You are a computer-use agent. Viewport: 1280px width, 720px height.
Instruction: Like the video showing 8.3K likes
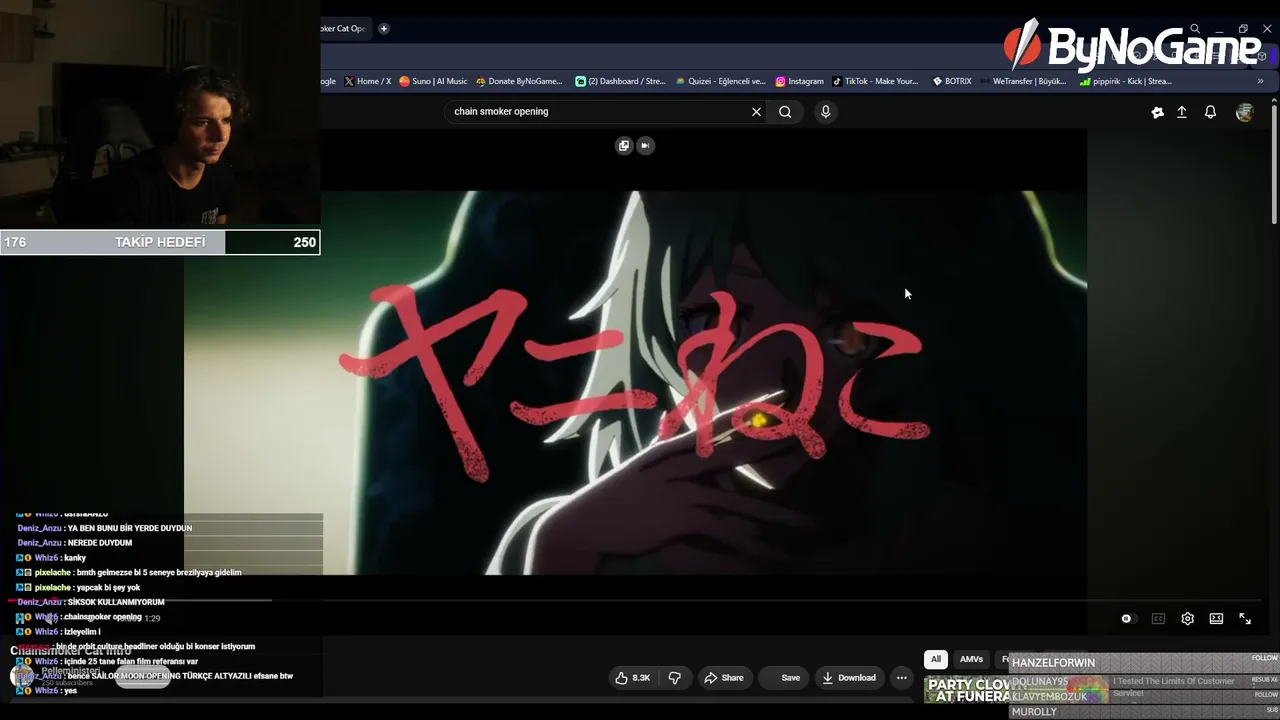[x=633, y=678]
